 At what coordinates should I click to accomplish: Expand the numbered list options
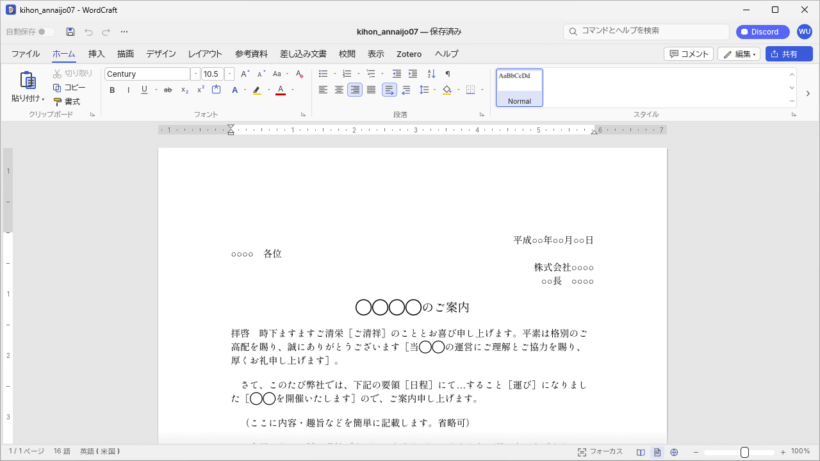(358, 74)
